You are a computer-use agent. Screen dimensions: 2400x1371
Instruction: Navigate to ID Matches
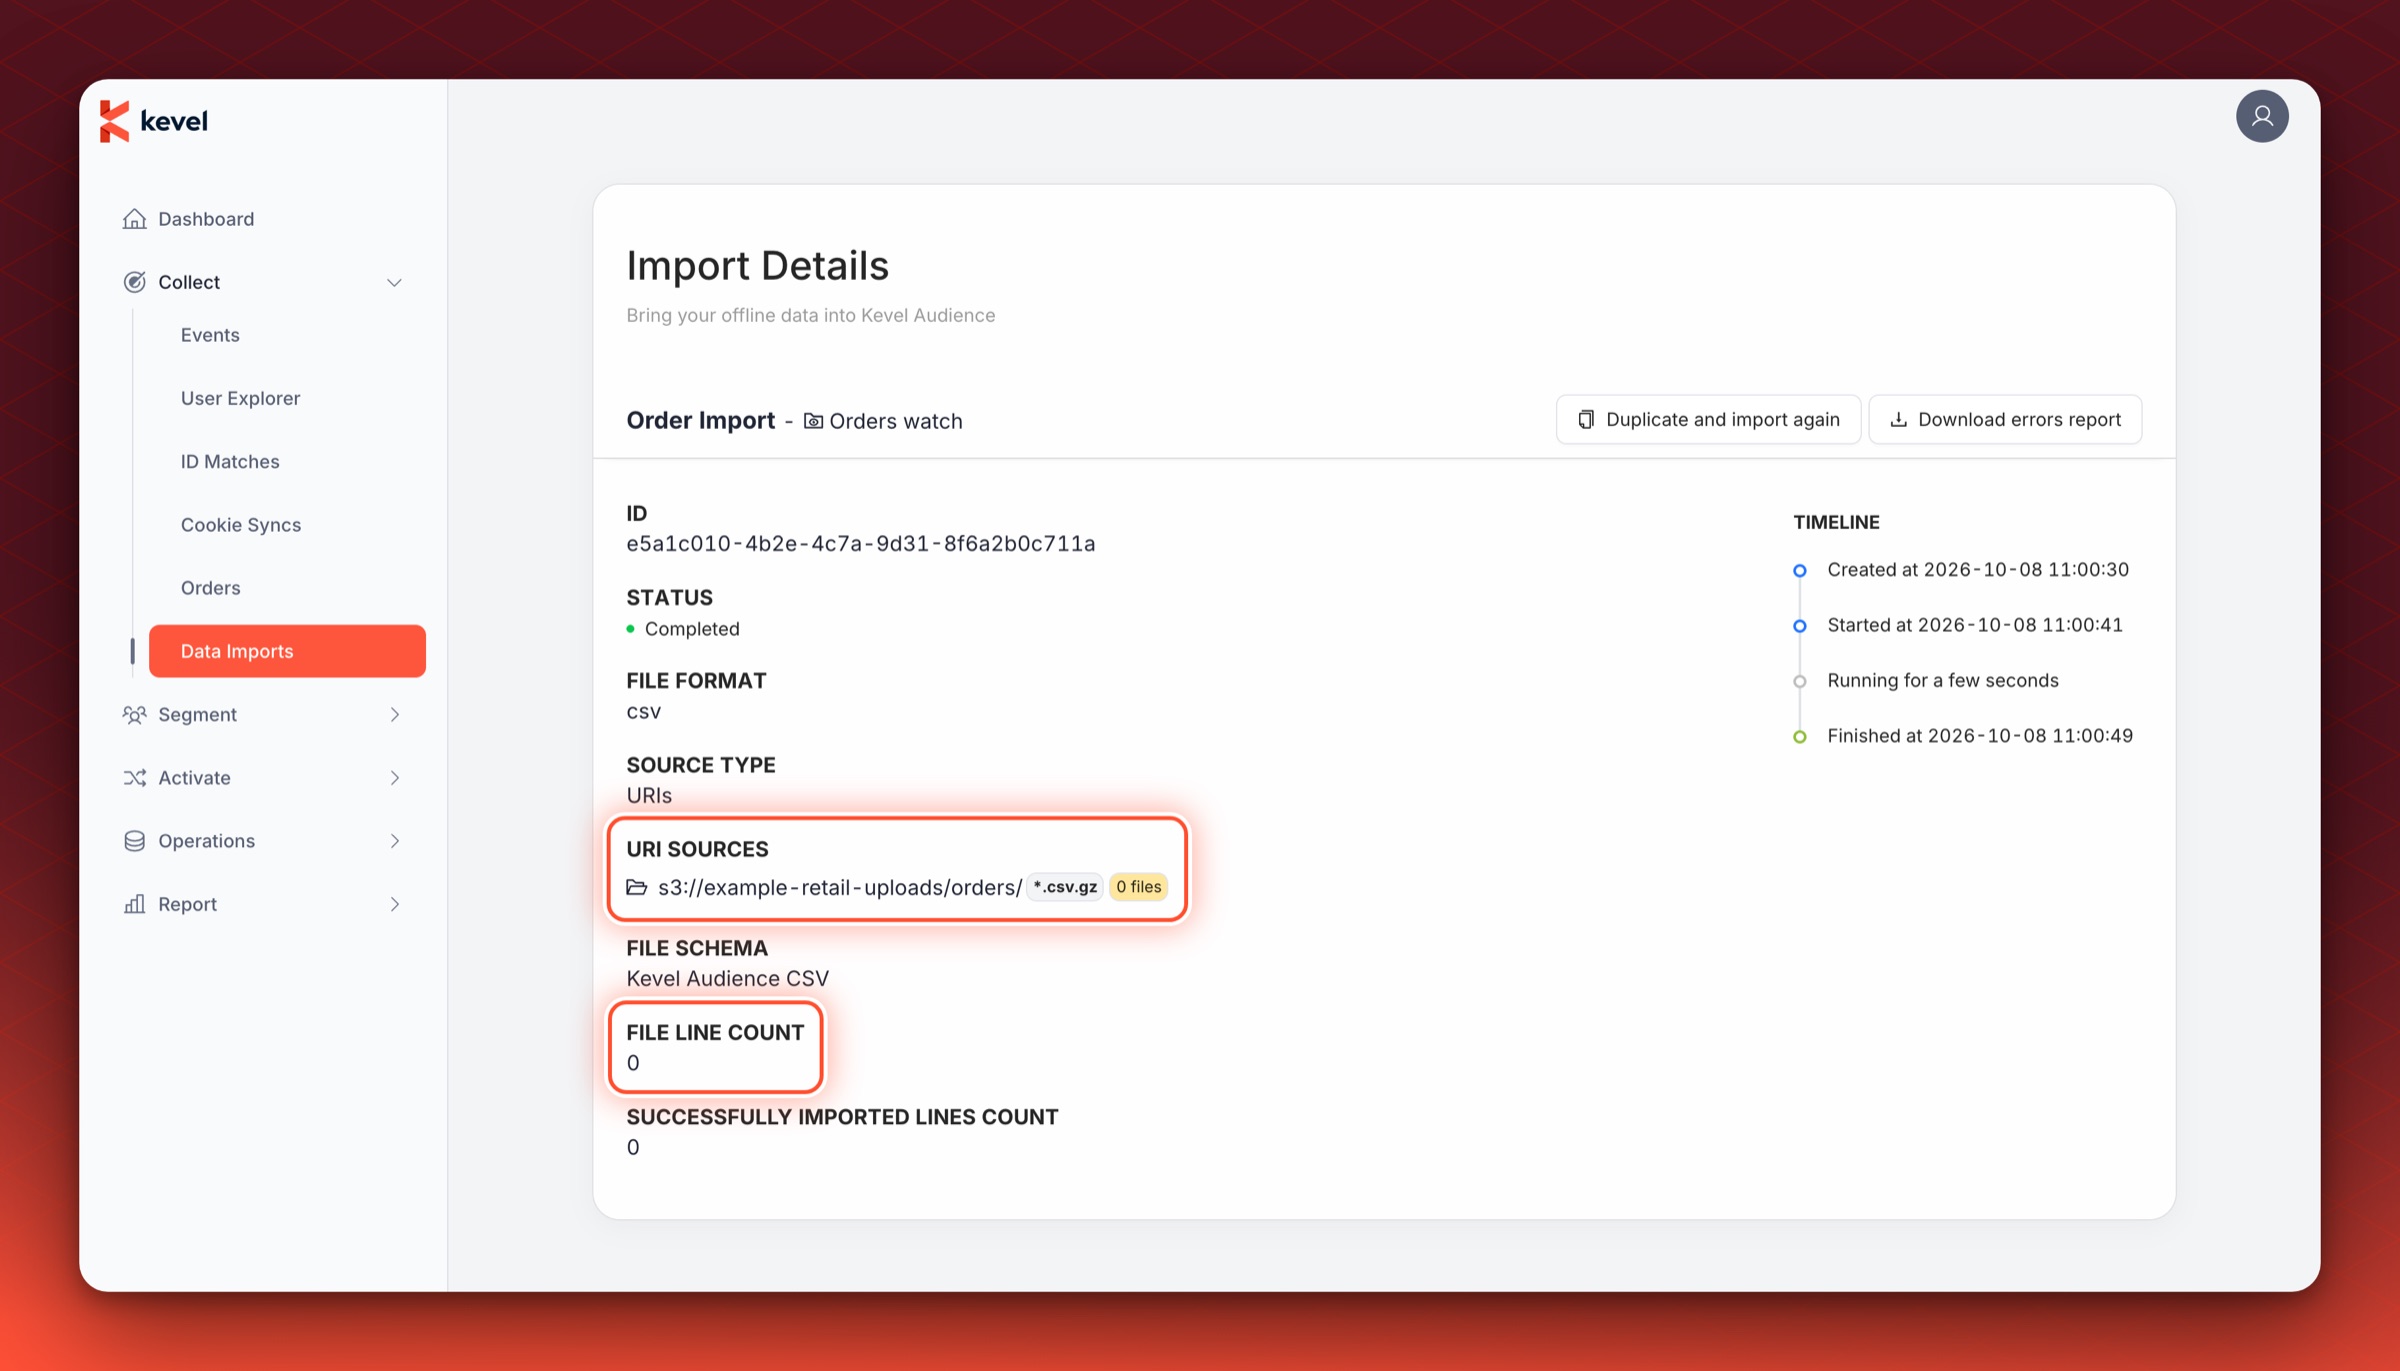230,461
